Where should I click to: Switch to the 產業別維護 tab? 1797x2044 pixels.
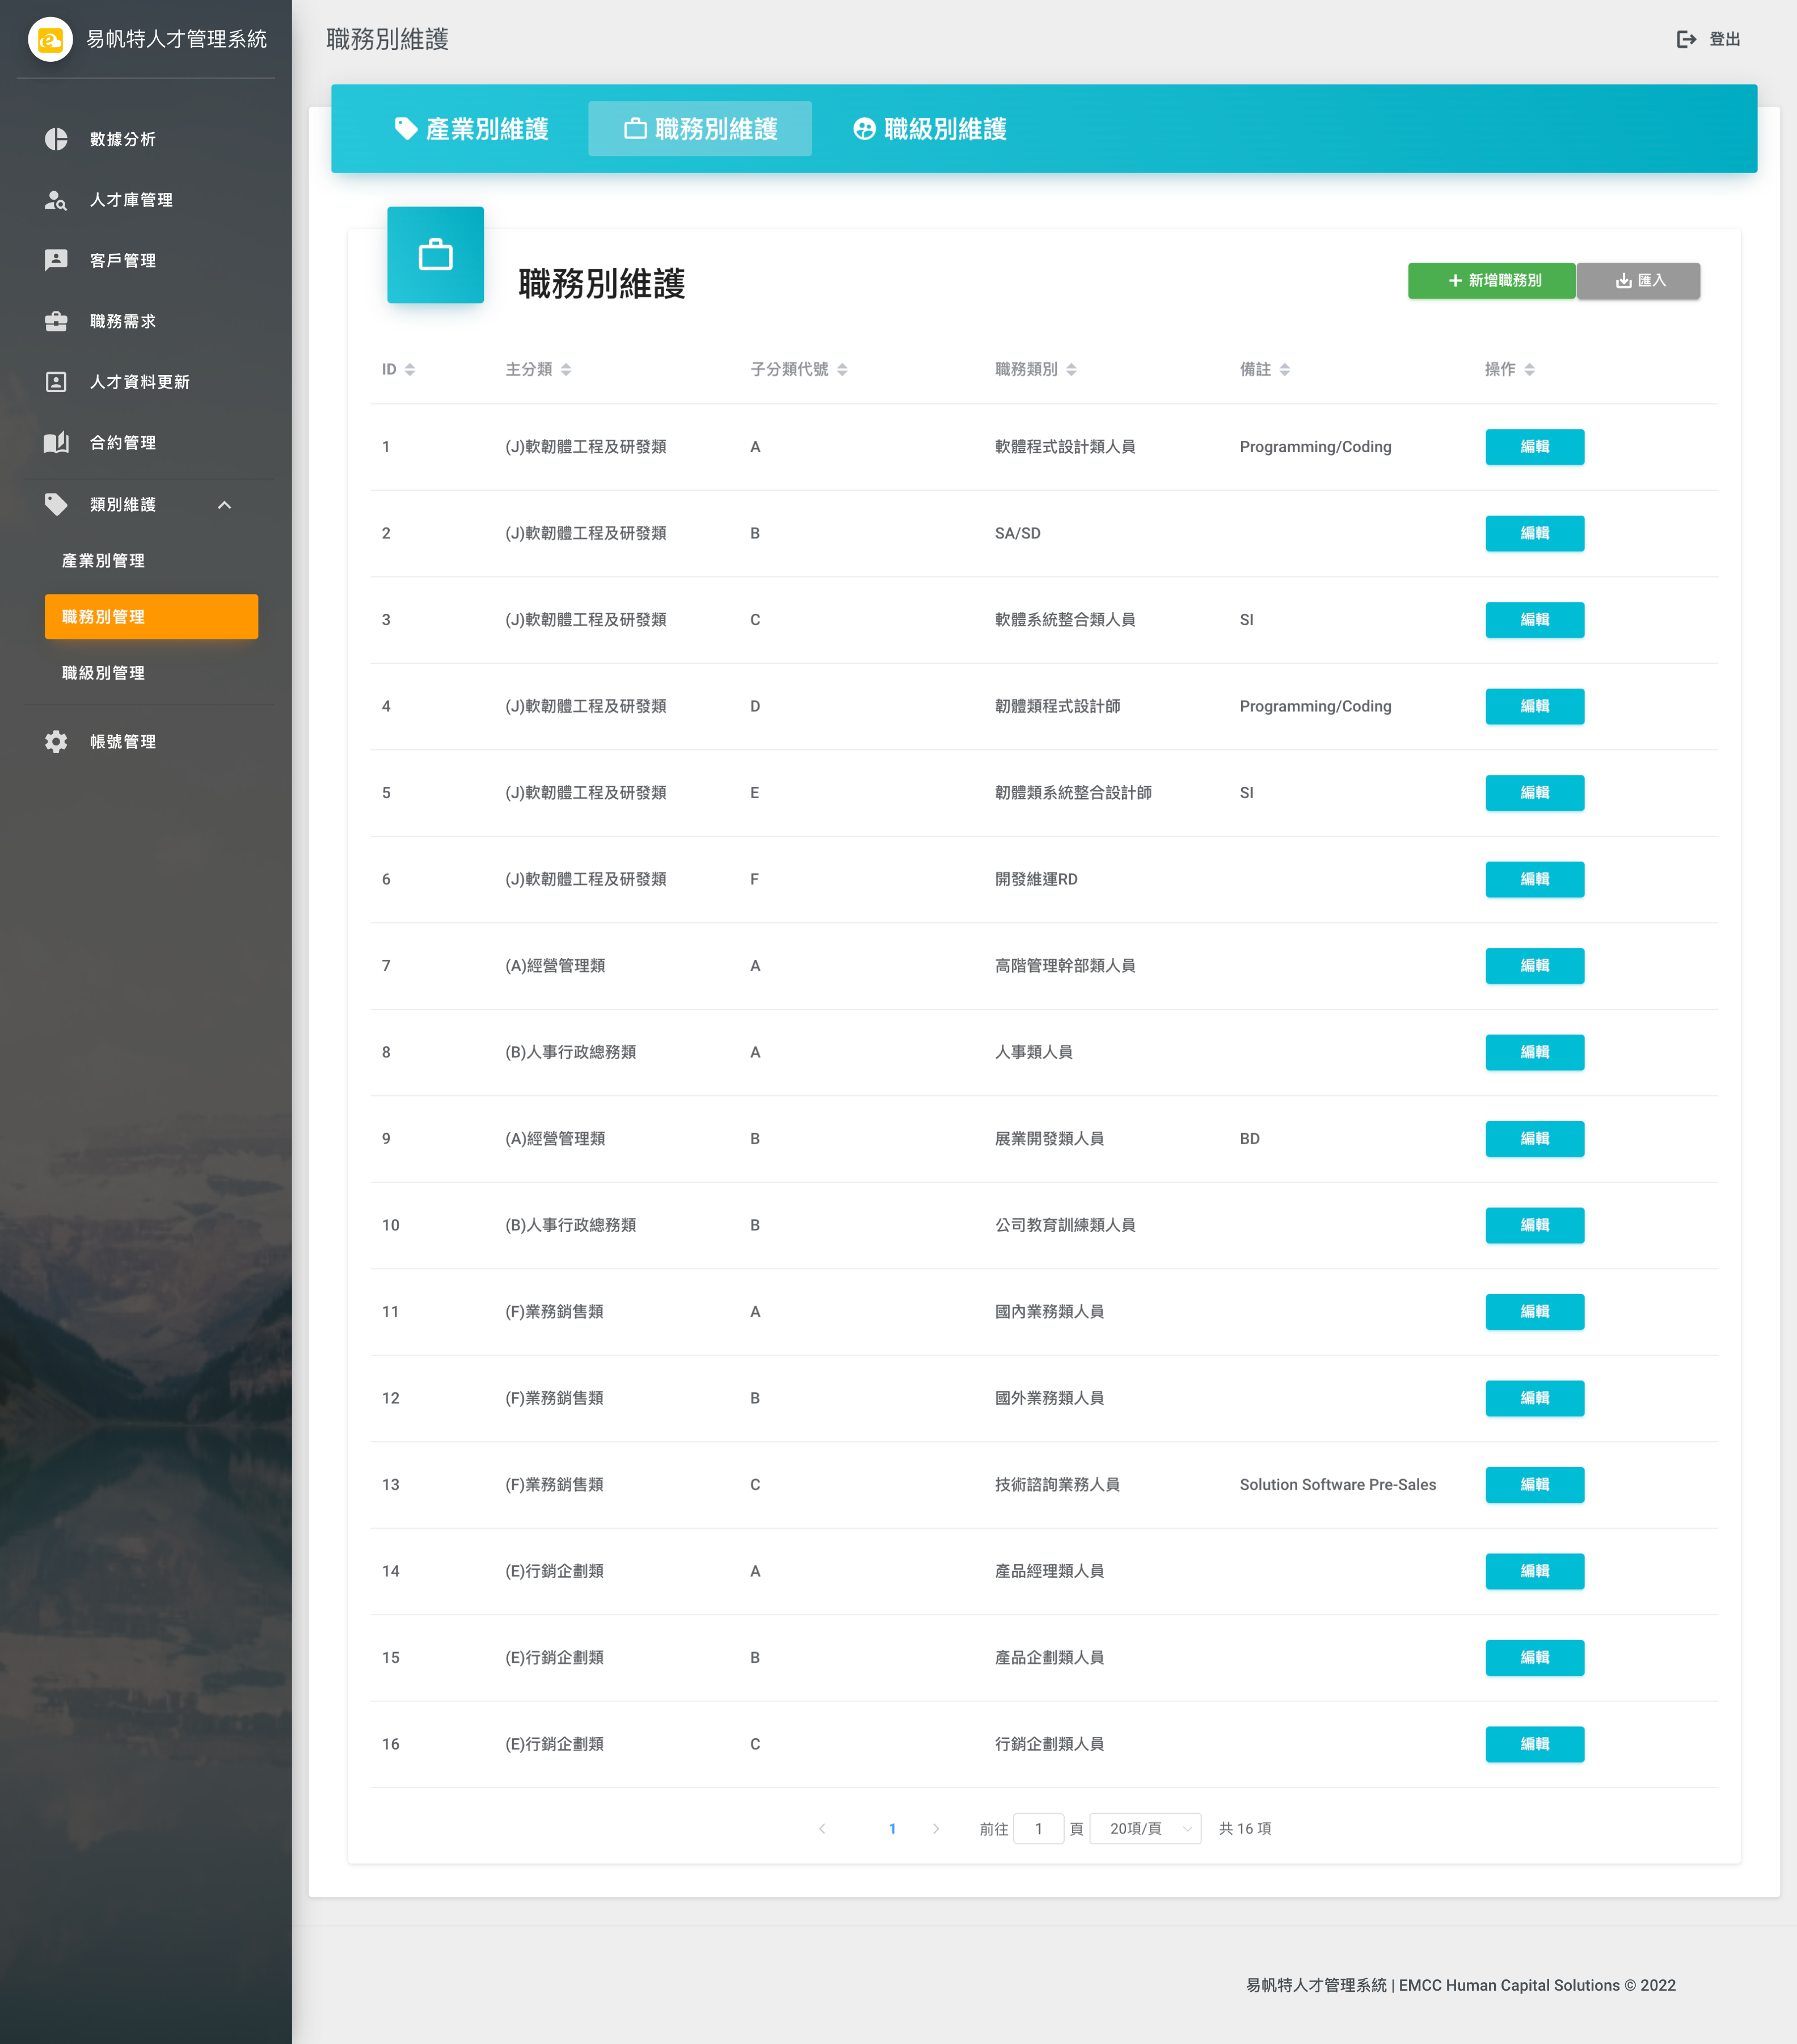pyautogui.click(x=472, y=129)
